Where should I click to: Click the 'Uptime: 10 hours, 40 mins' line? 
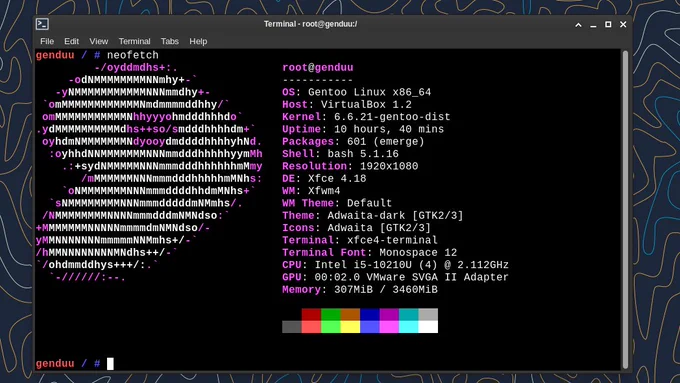[x=363, y=129]
